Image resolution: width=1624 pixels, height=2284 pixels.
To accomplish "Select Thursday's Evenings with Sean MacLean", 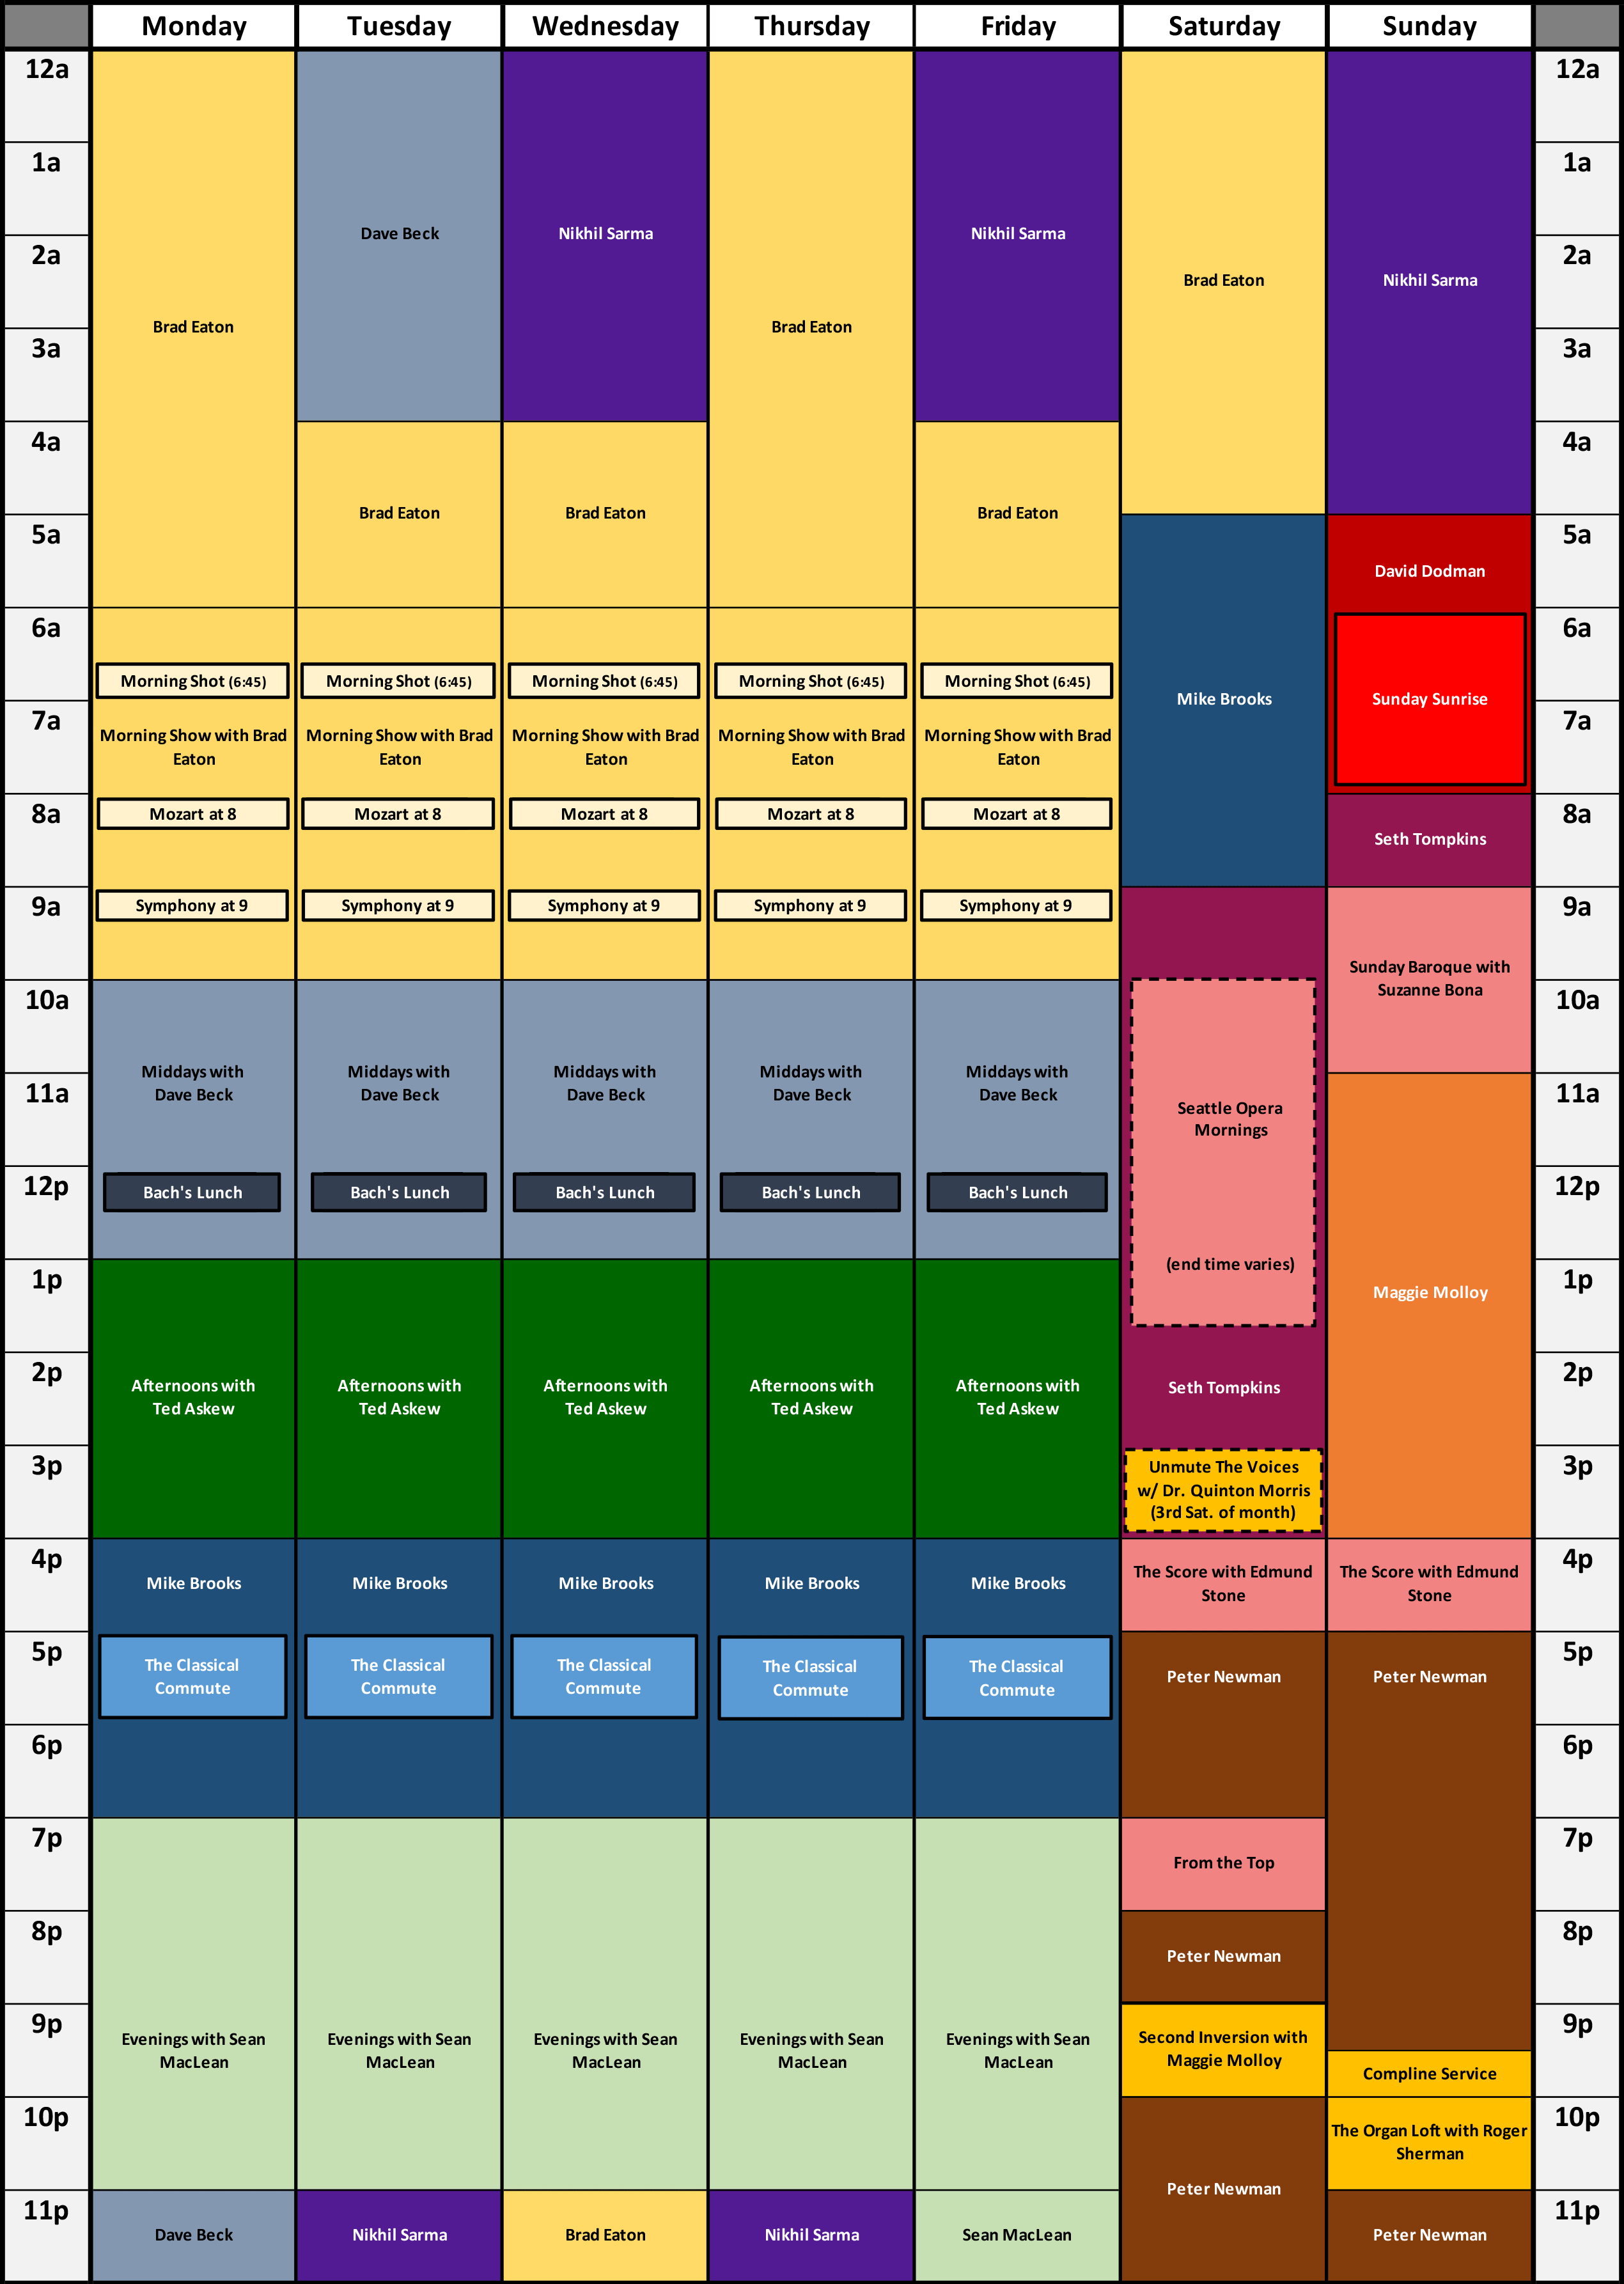I will [811, 2003].
